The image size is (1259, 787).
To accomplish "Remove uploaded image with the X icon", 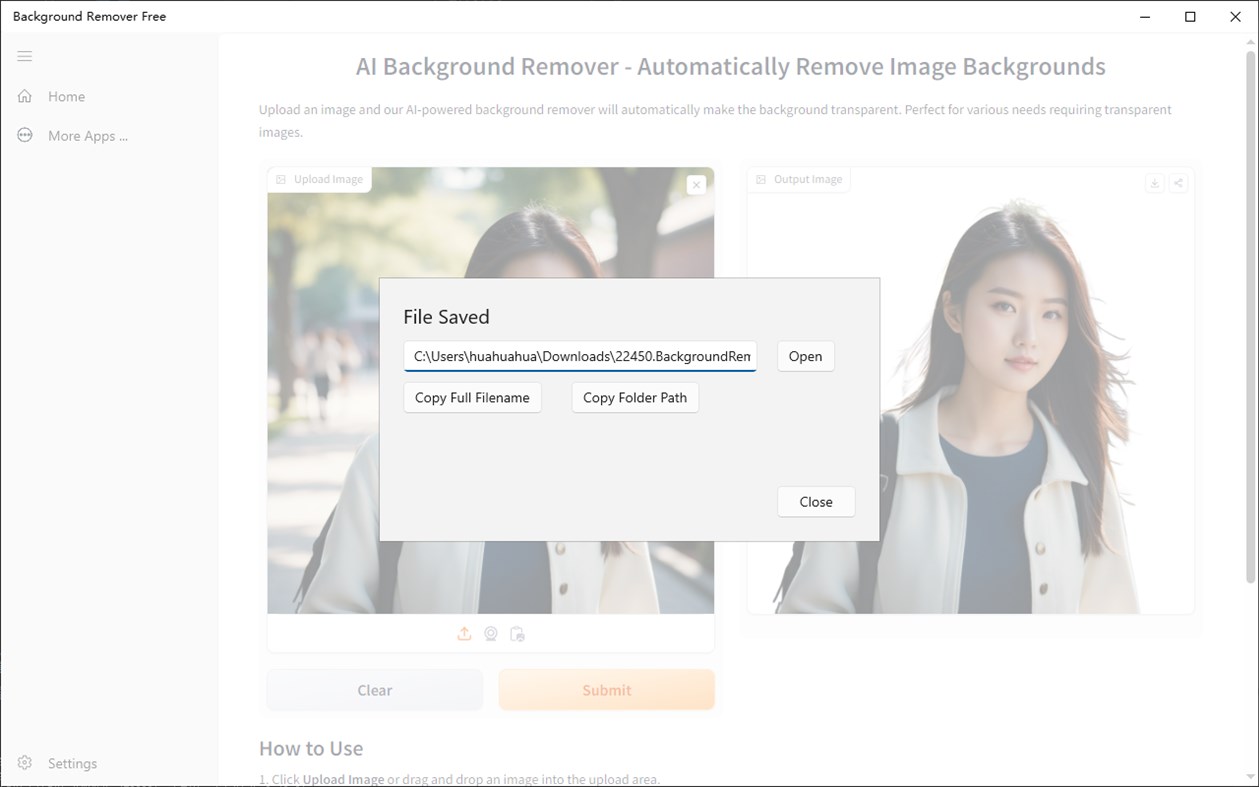I will (x=696, y=185).
